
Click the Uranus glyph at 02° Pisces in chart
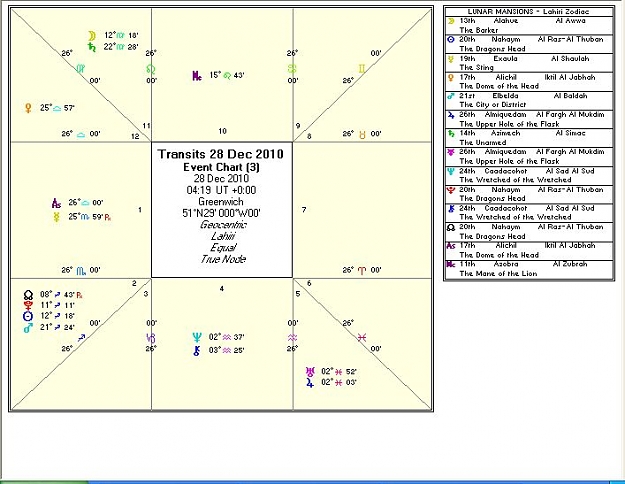[310, 372]
